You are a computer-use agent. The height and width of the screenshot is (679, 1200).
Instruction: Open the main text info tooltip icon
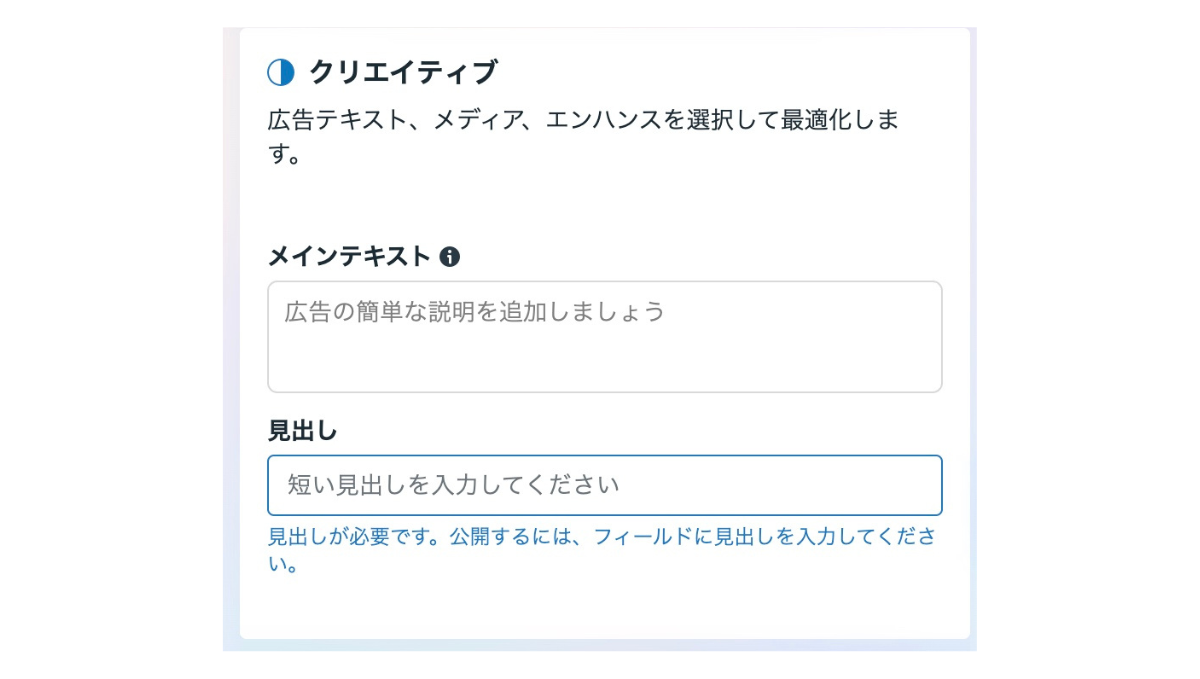click(450, 257)
